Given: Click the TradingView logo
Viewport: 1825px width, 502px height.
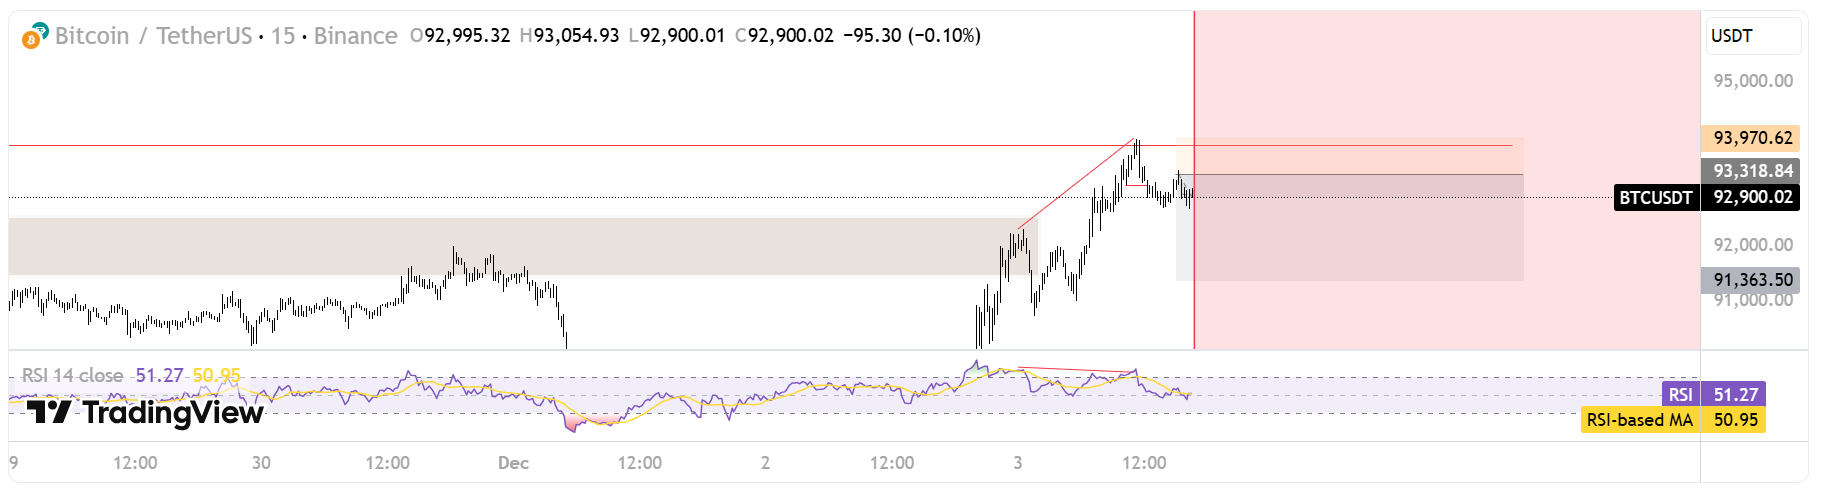Looking at the screenshot, I should coord(145,412).
